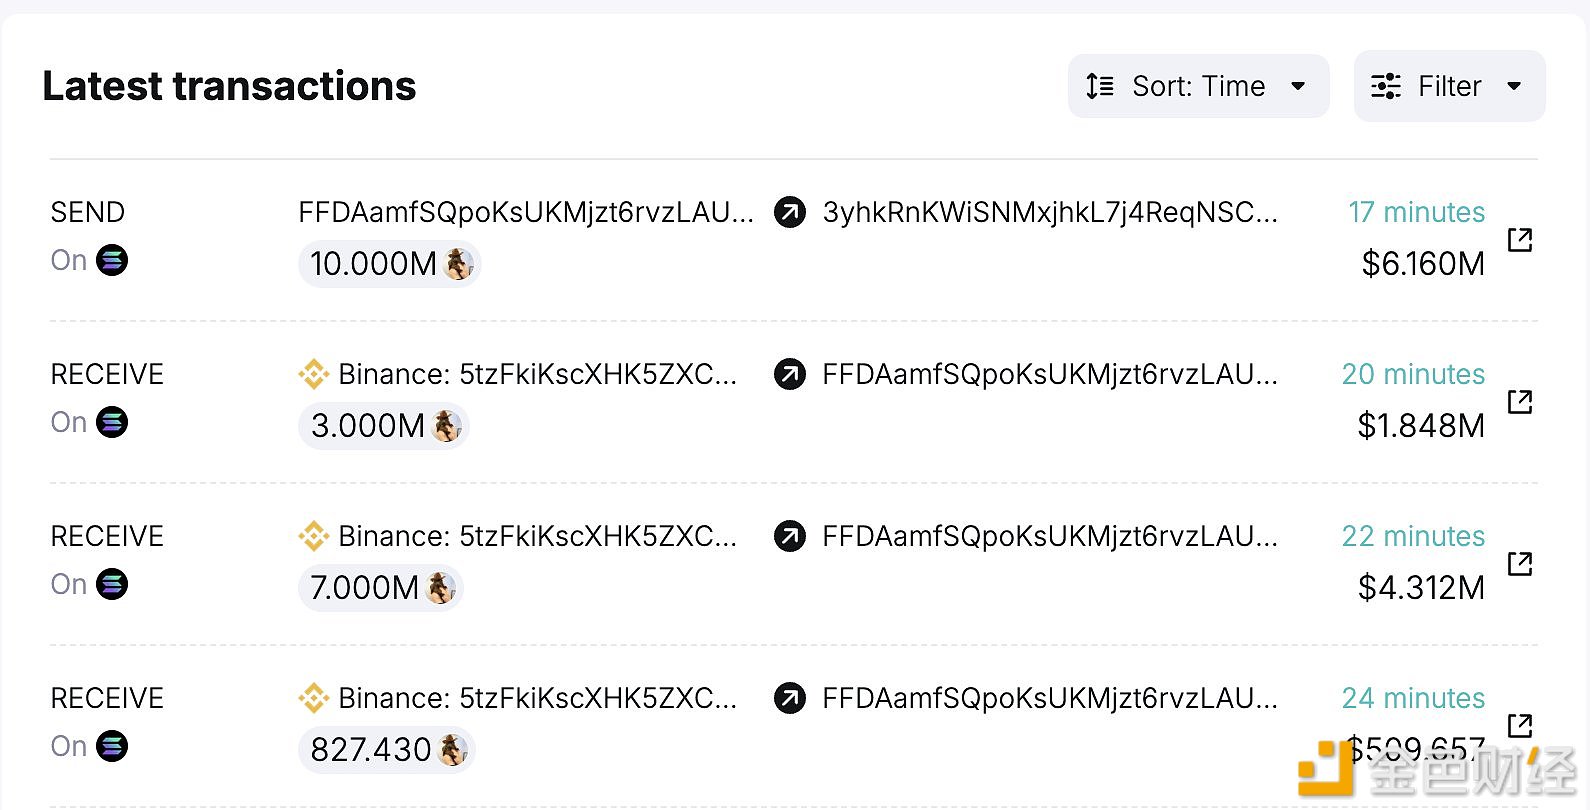Open the external link for the 20 minutes transaction
The width and height of the screenshot is (1590, 810).
pyautogui.click(x=1519, y=401)
